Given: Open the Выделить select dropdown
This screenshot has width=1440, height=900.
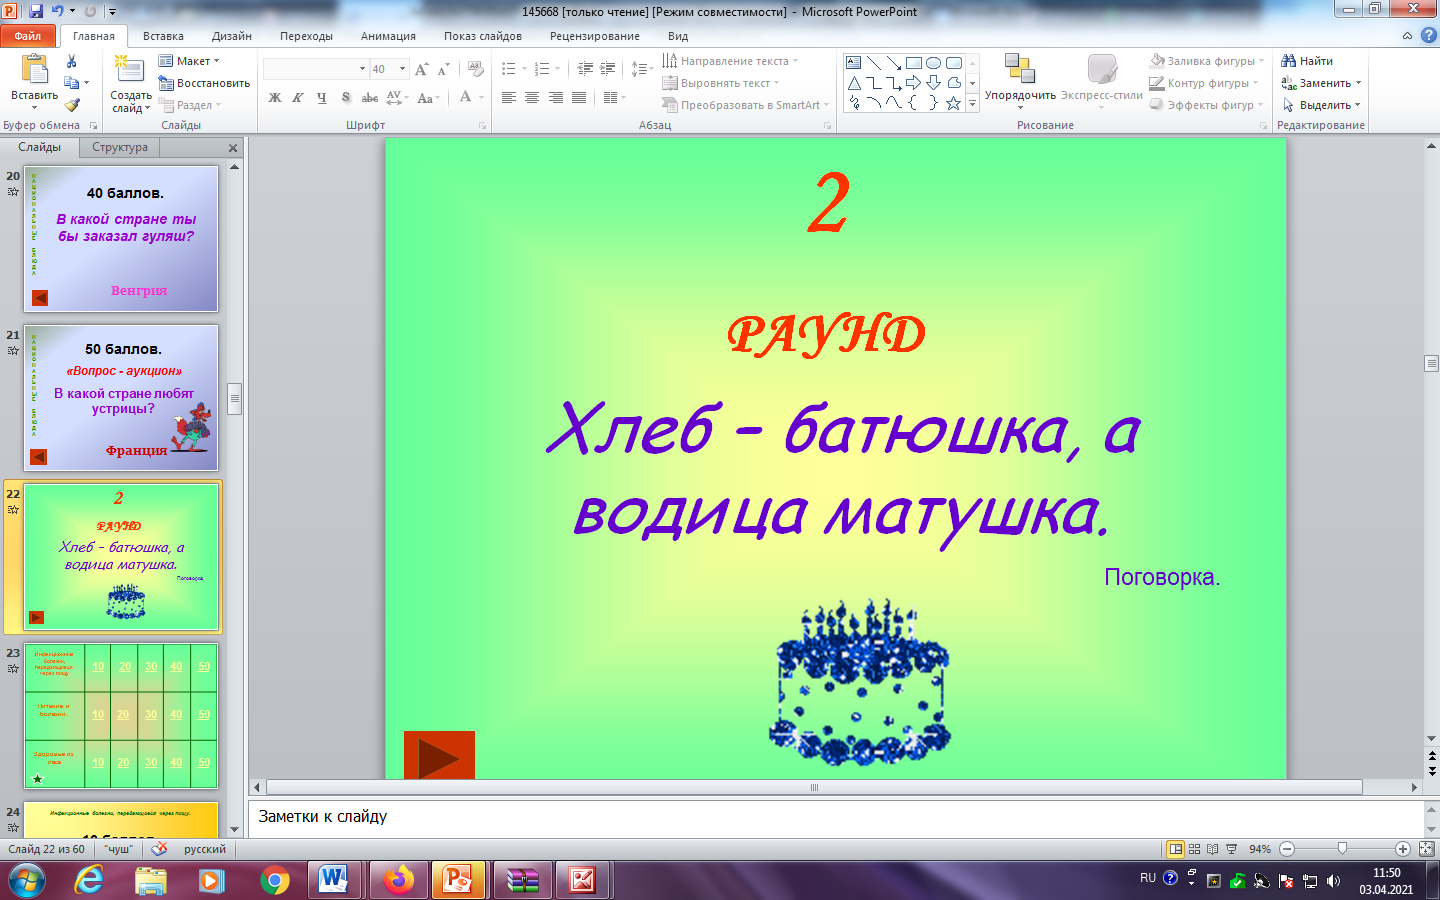Looking at the screenshot, I should pos(1321,105).
